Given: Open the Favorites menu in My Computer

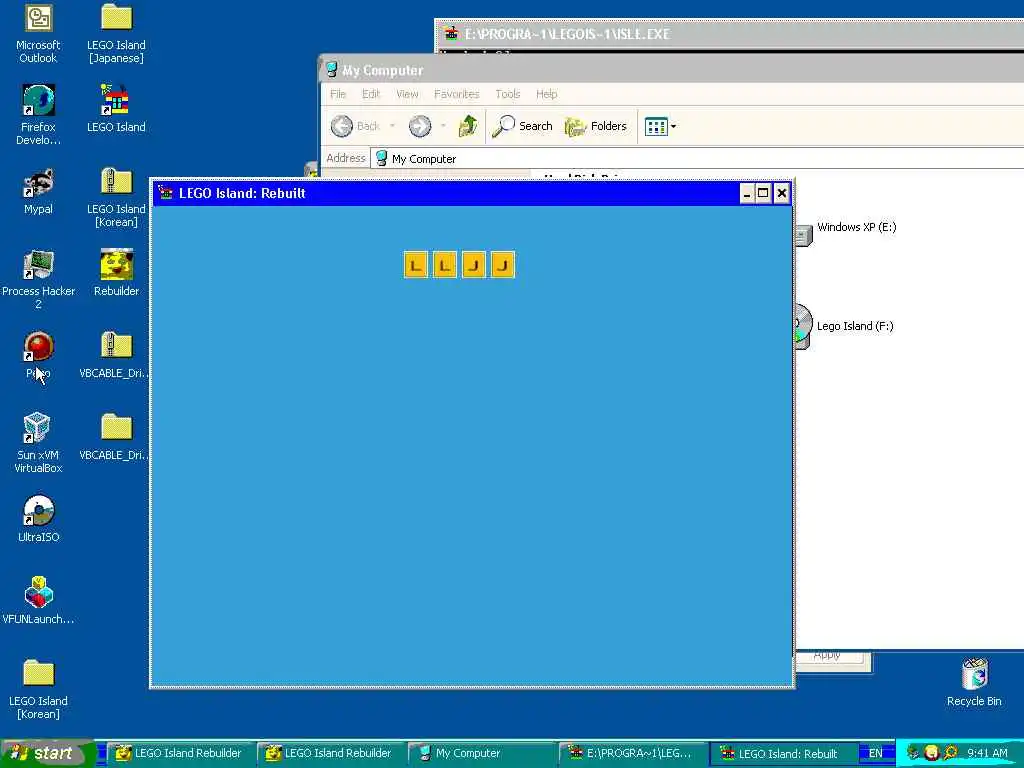Looking at the screenshot, I should pos(456,94).
